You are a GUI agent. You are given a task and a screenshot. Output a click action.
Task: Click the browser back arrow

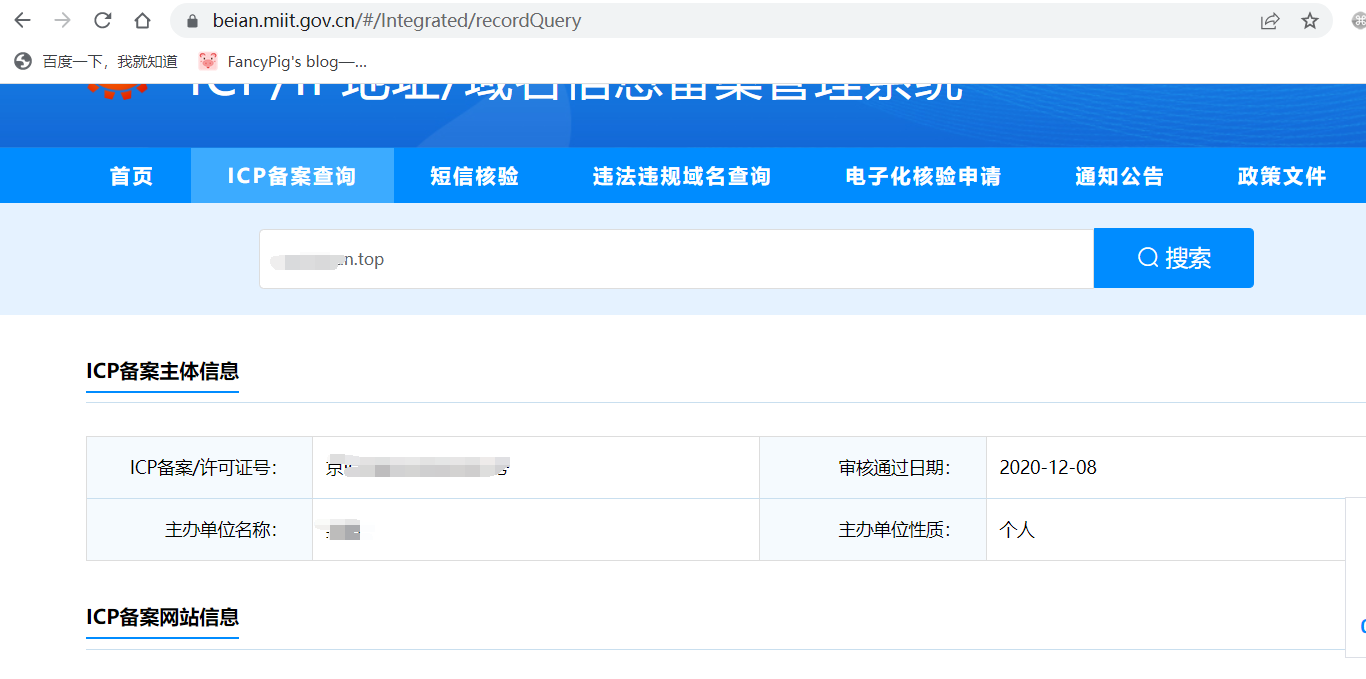click(22, 21)
